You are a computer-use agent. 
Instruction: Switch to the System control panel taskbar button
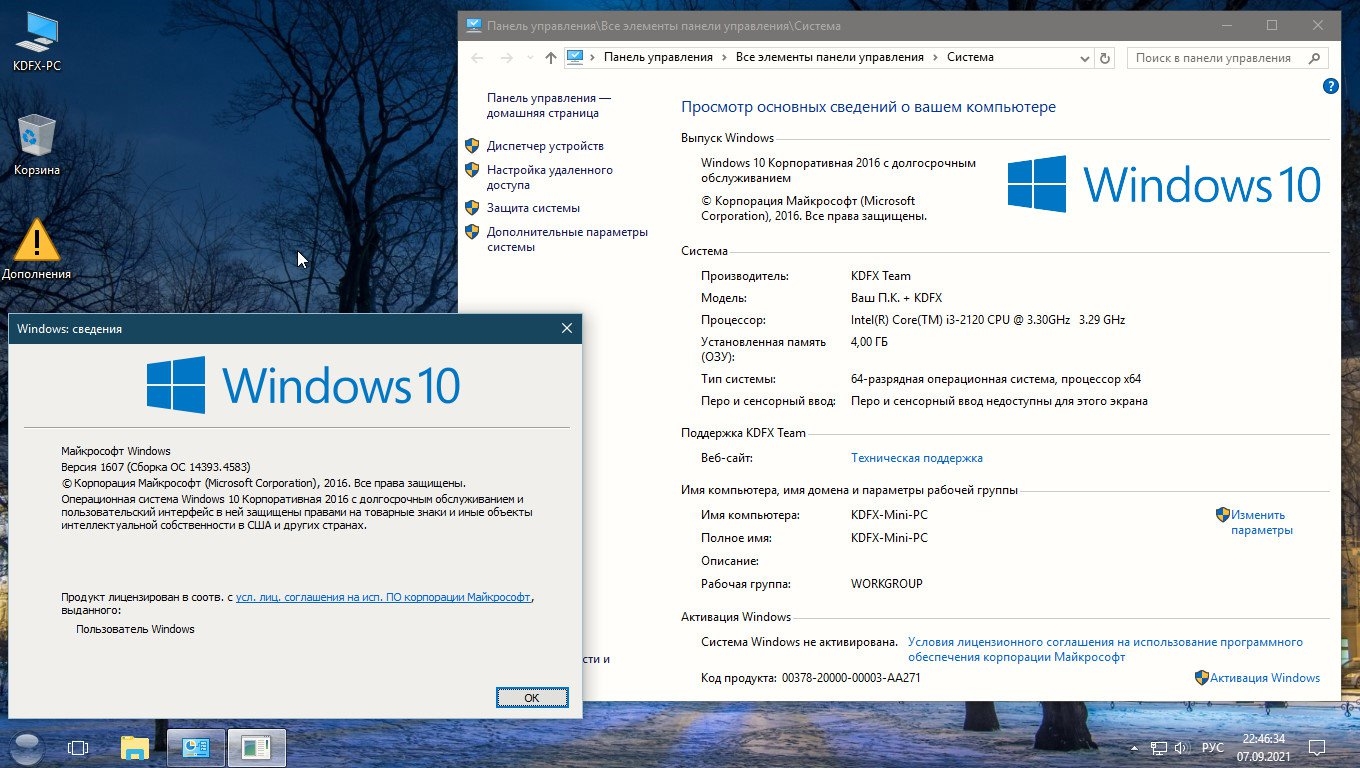click(196, 747)
